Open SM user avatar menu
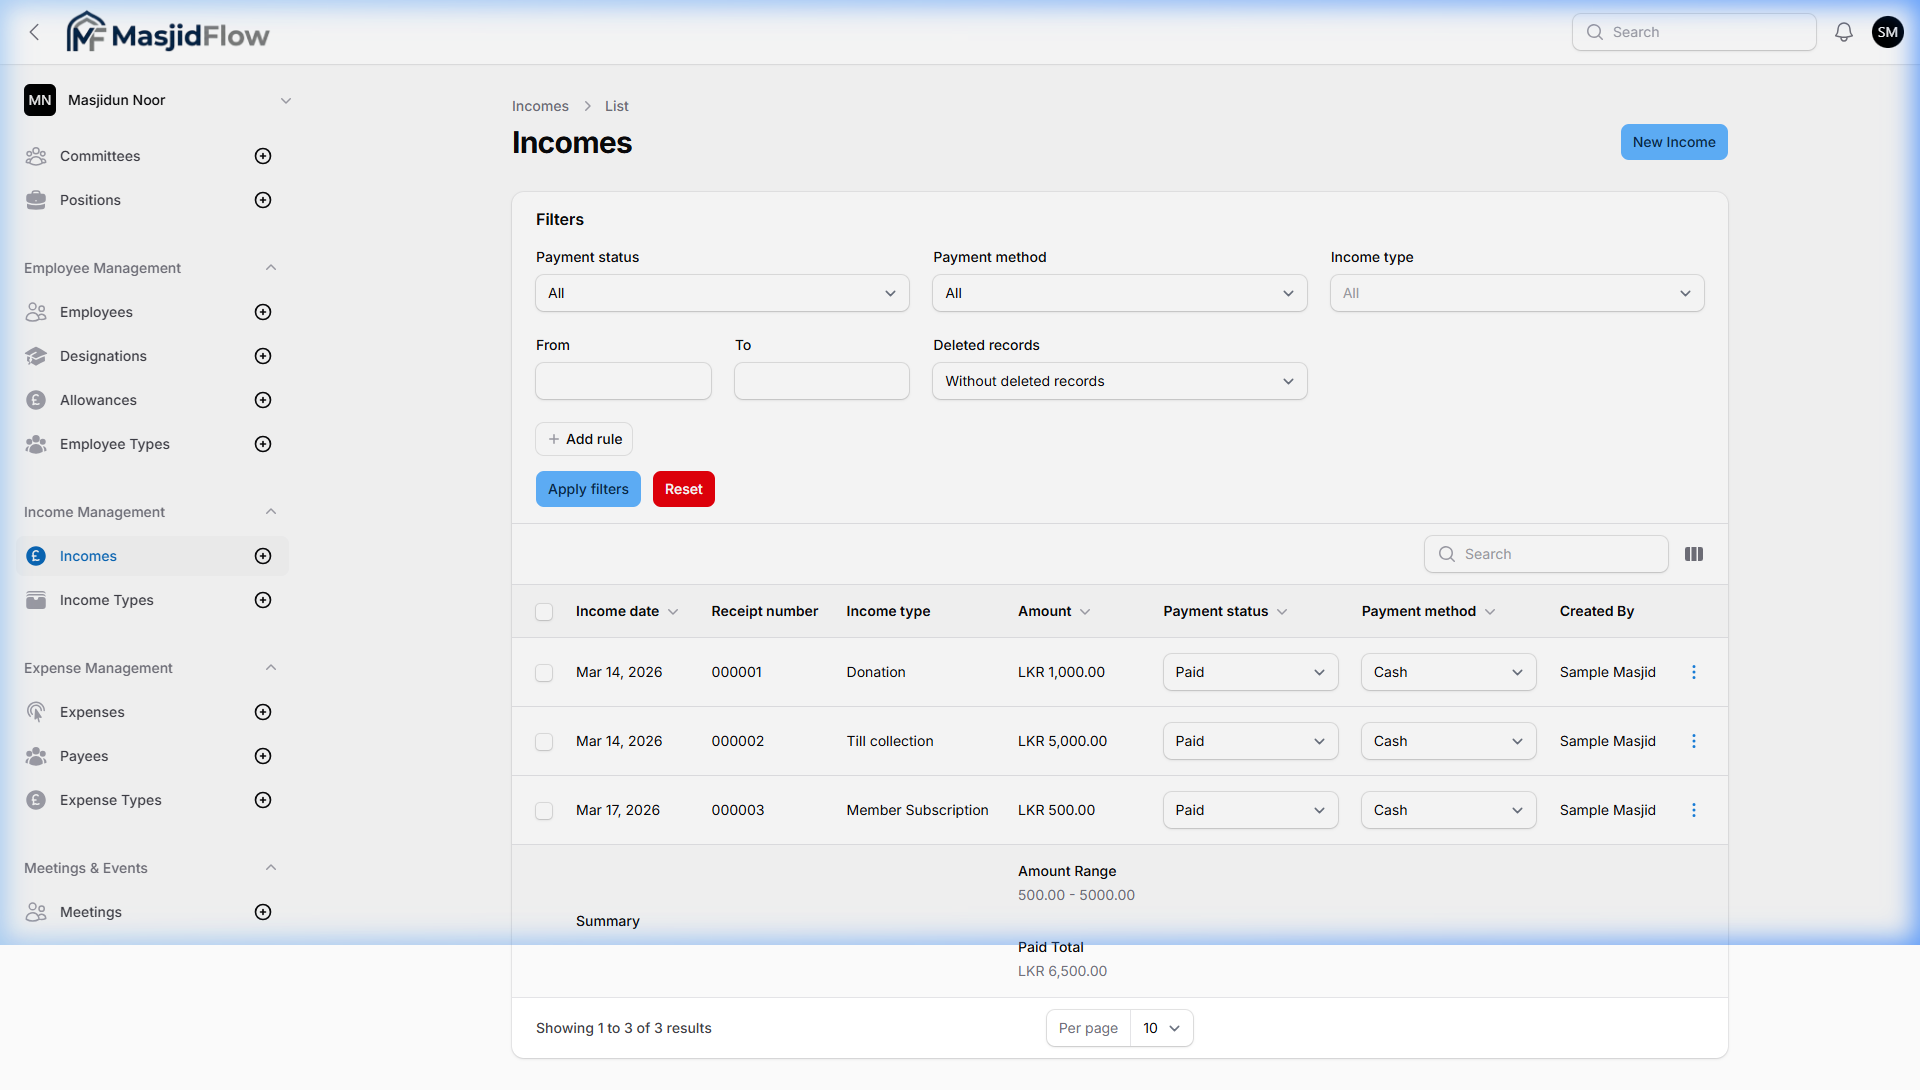1920x1090 pixels. (1887, 32)
